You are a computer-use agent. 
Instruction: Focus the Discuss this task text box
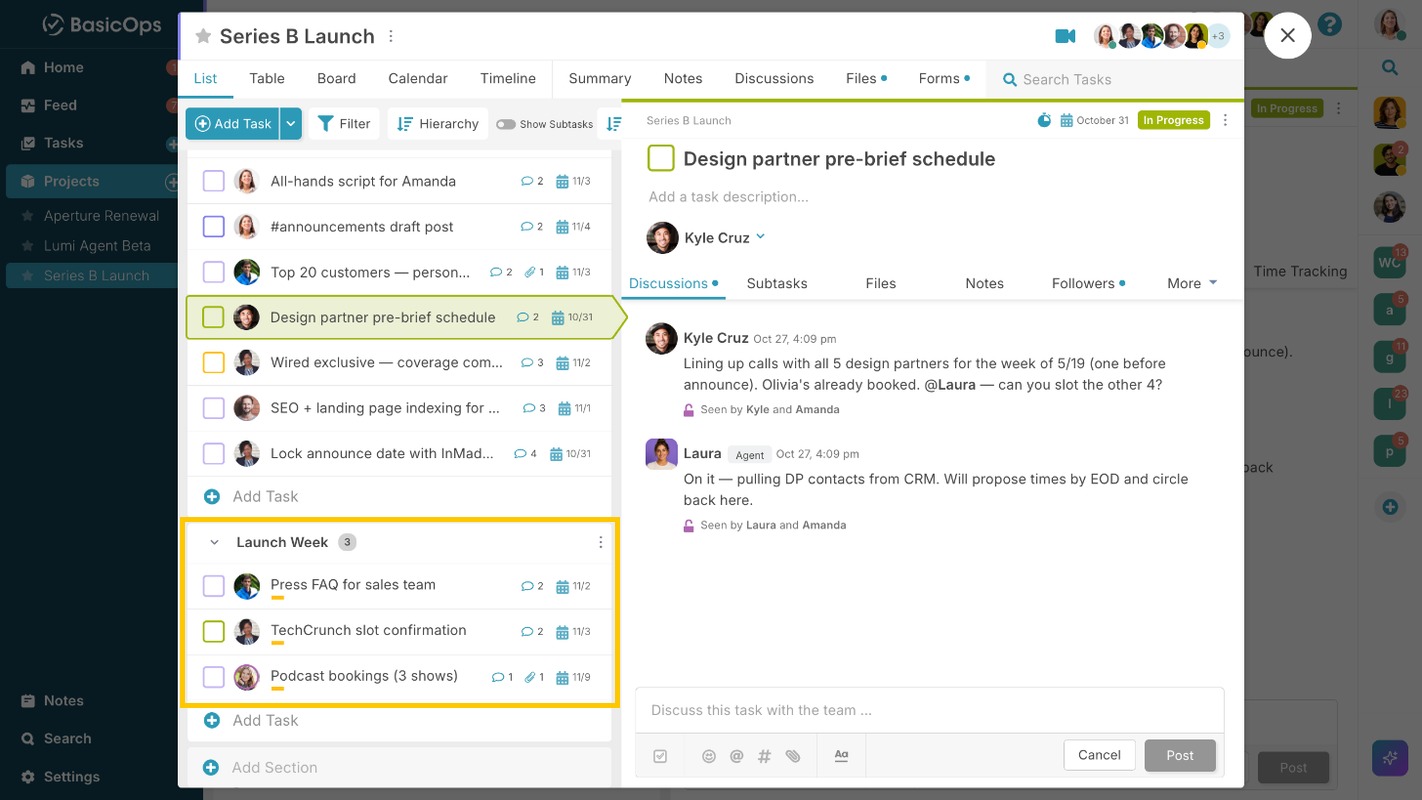tap(929, 710)
